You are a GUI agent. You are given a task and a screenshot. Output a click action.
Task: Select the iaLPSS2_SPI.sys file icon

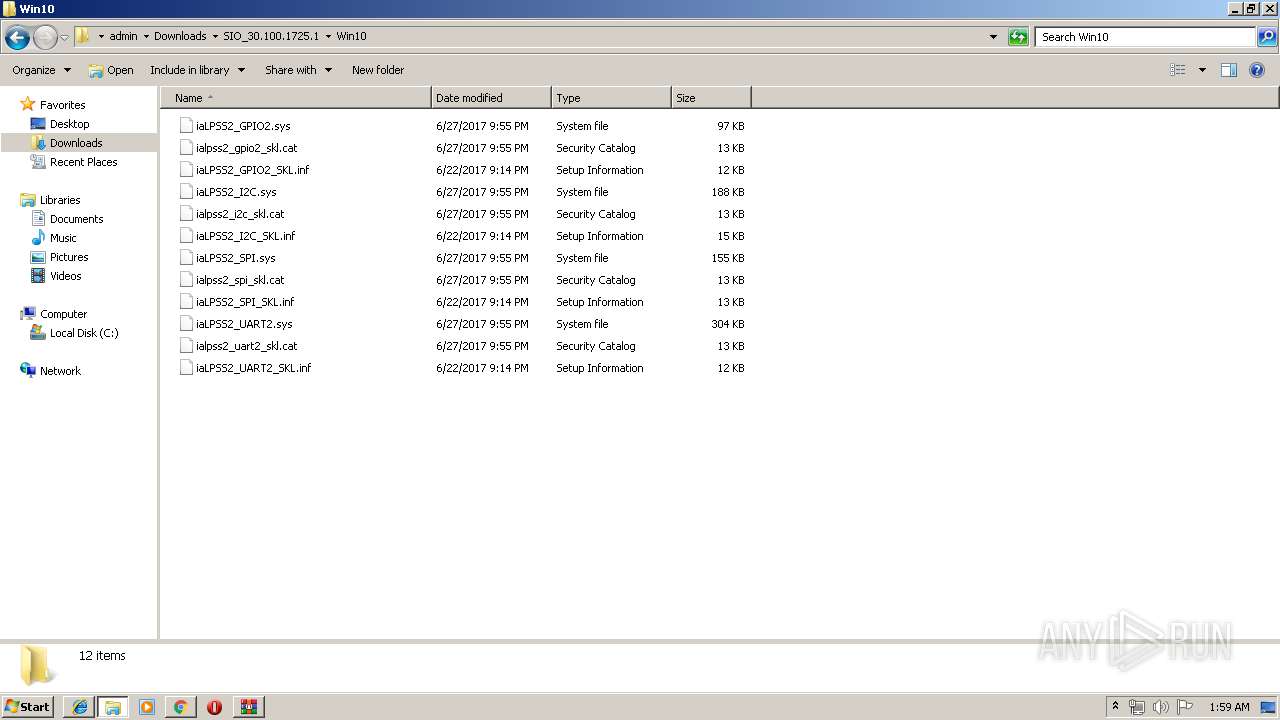tap(186, 258)
